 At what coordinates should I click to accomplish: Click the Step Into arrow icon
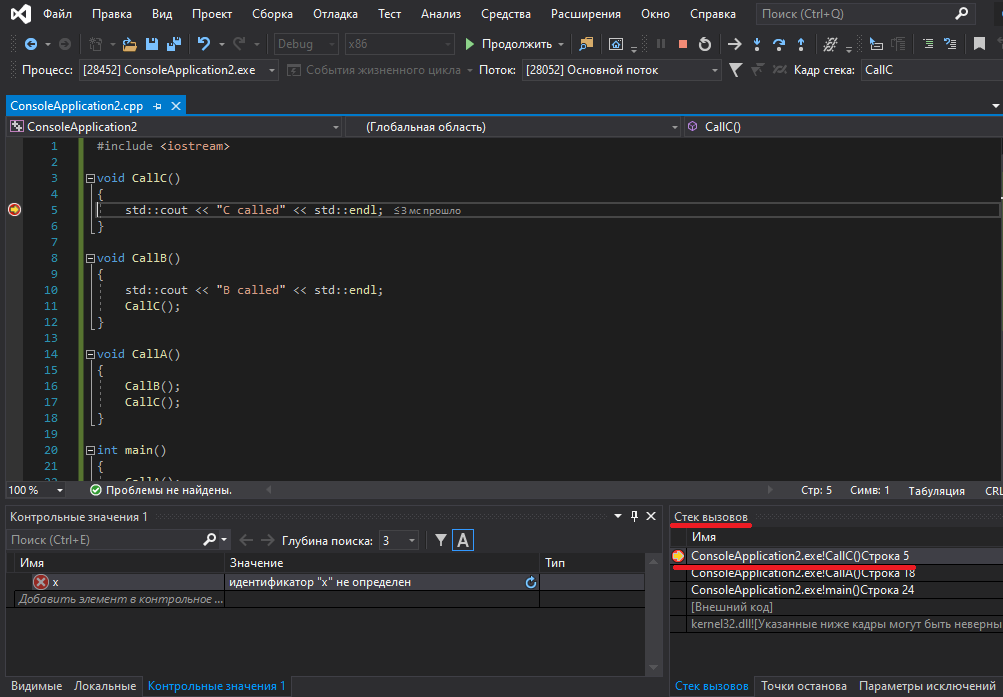tap(756, 44)
